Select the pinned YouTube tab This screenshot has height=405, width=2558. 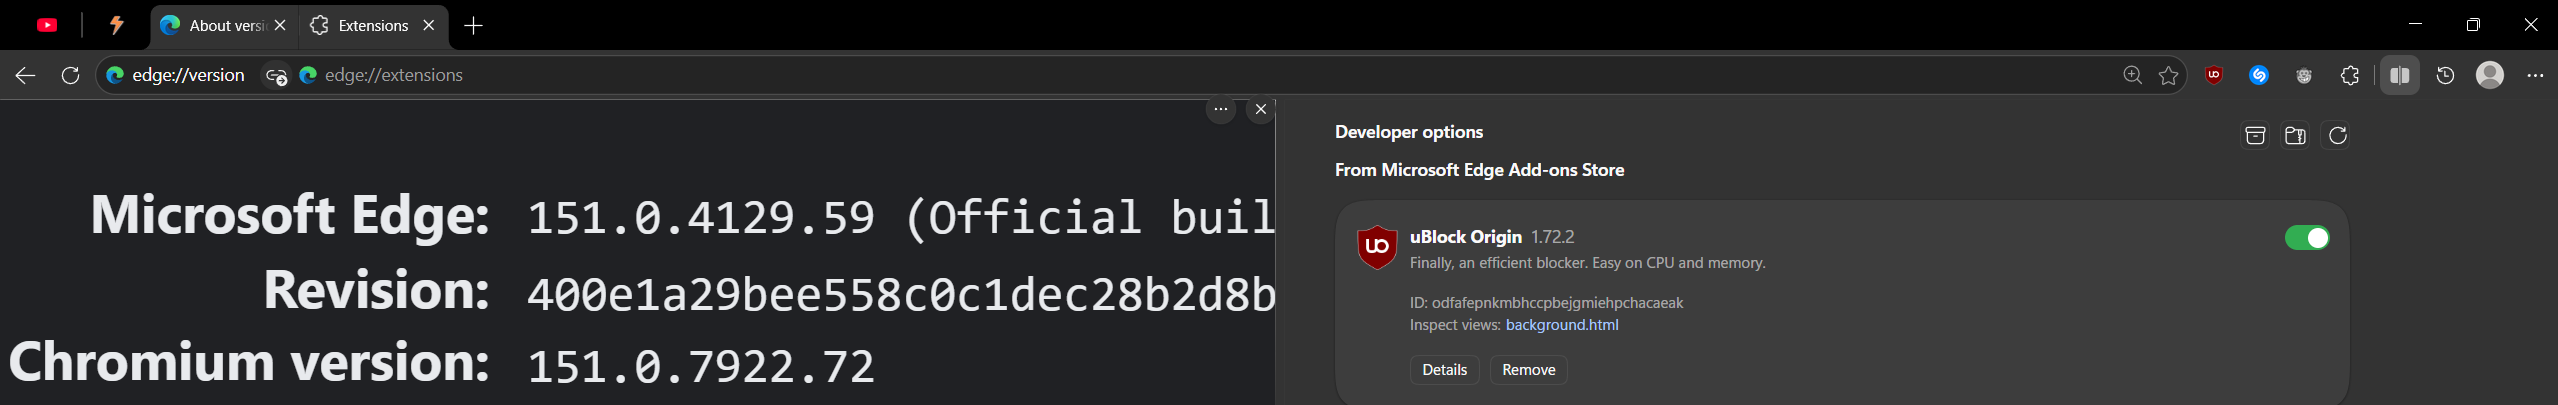pos(47,26)
